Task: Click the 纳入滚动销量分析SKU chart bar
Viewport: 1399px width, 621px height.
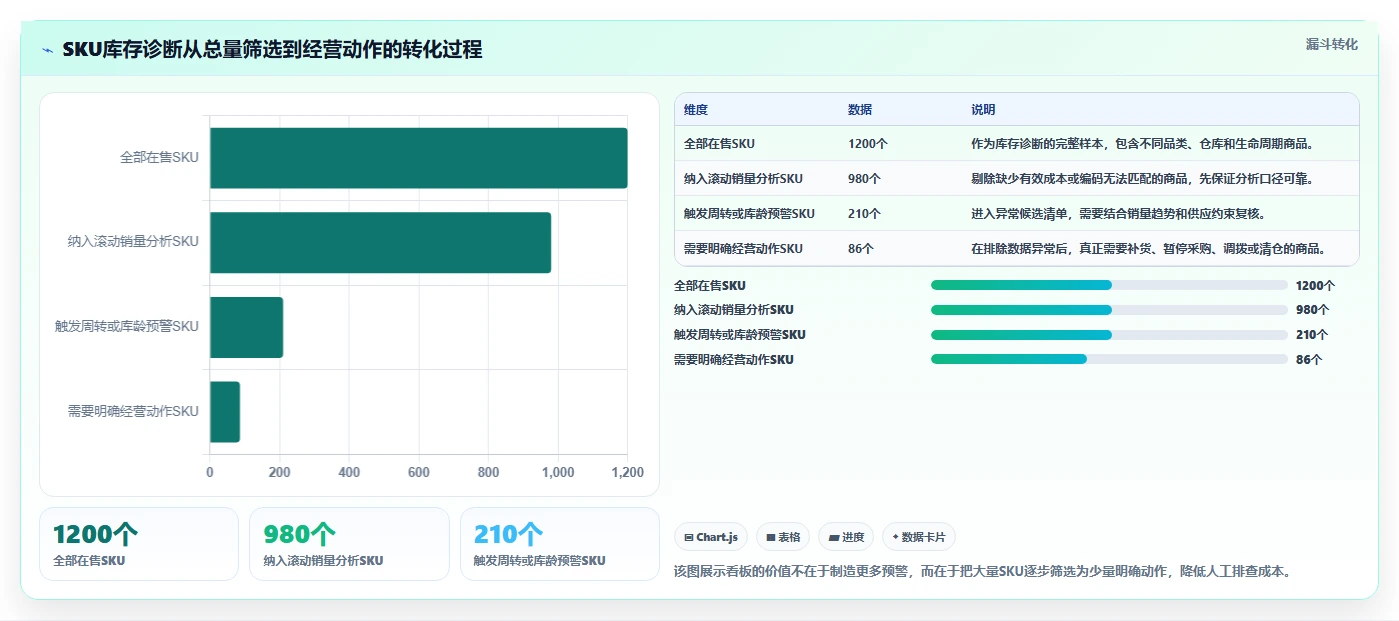Action: click(380, 242)
